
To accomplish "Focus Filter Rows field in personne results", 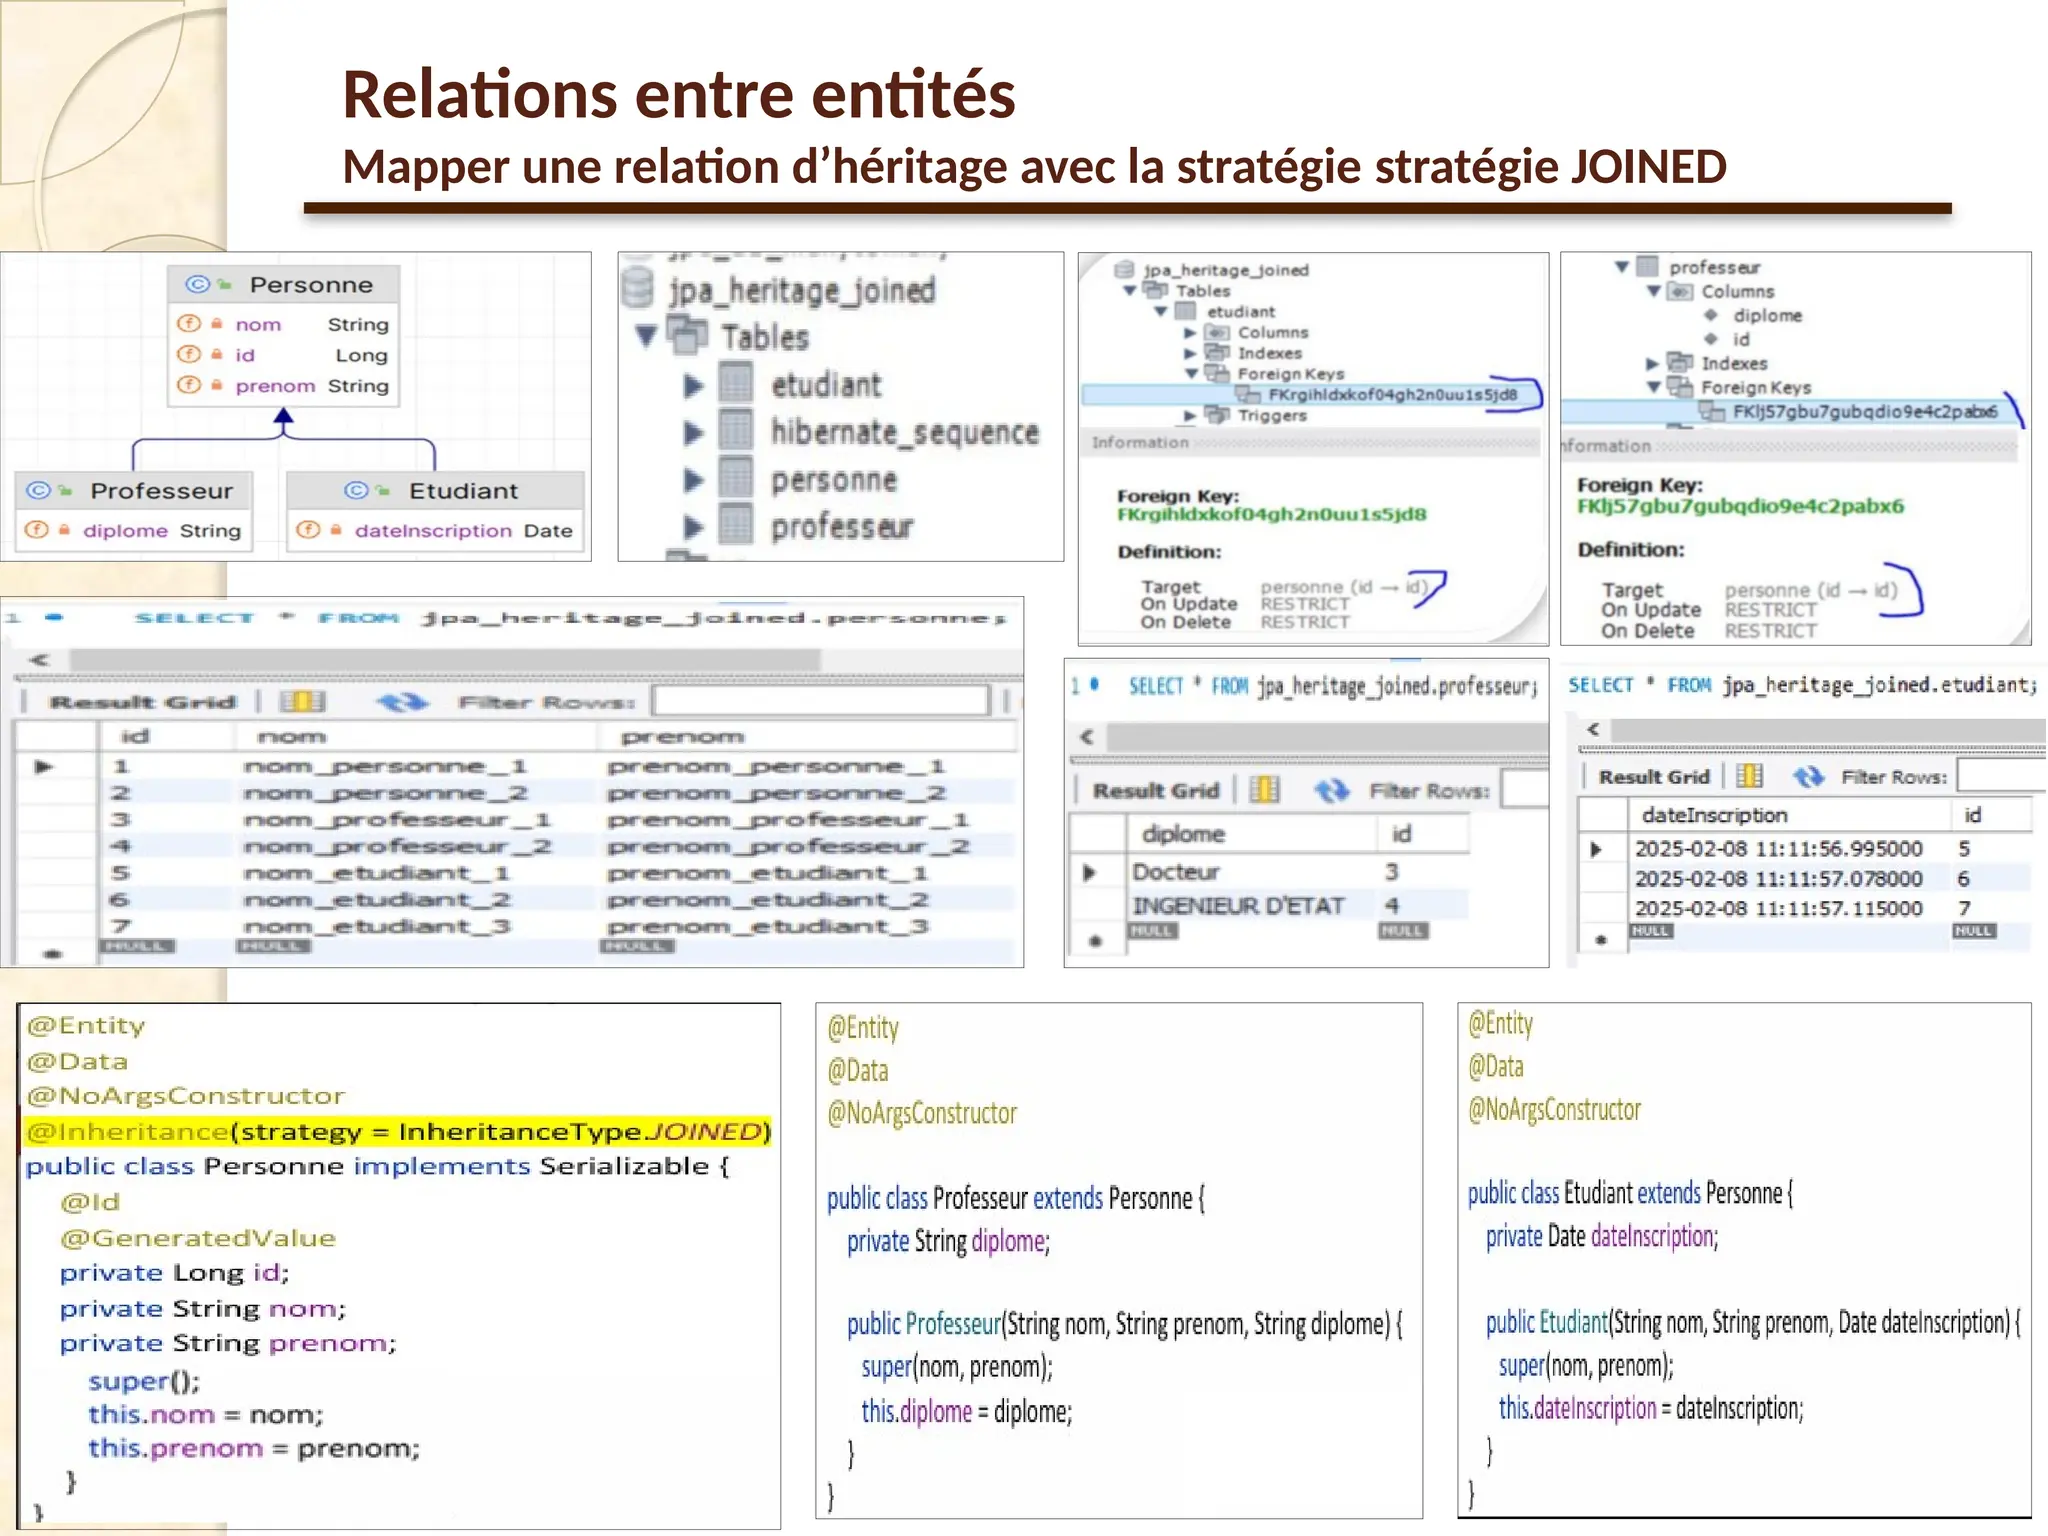I will coord(821,701).
